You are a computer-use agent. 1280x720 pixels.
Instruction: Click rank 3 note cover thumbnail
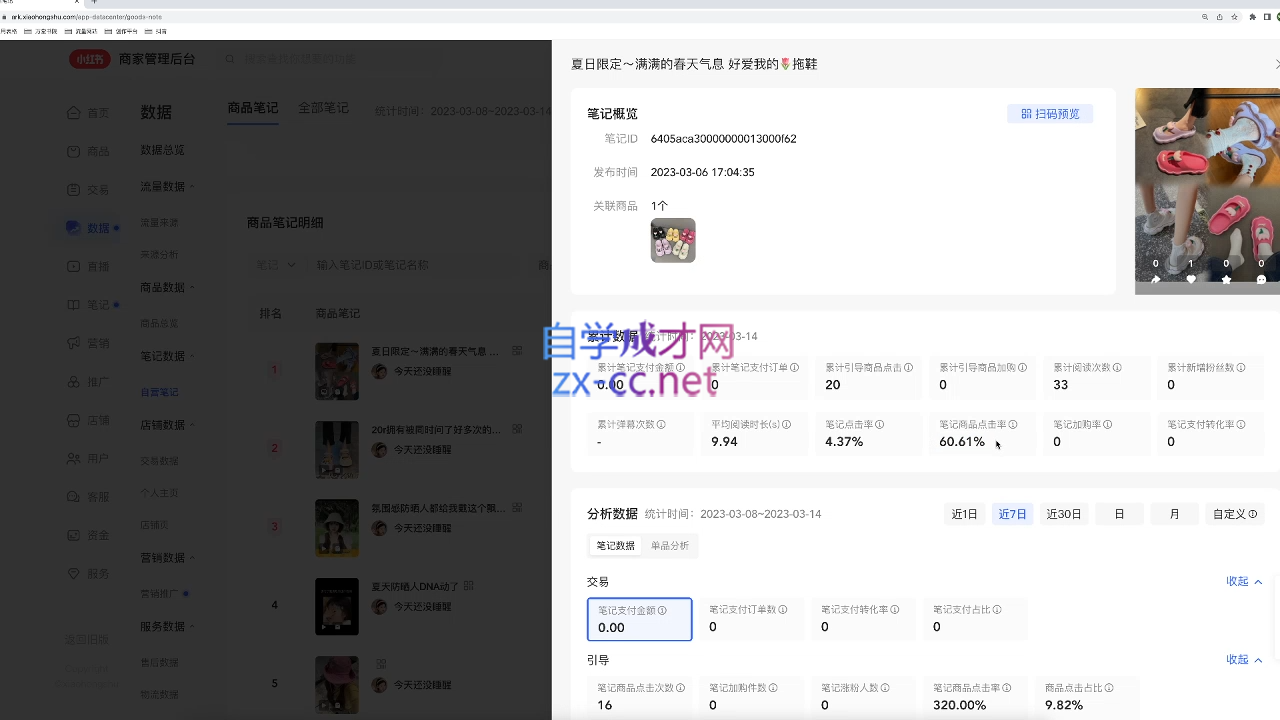[337, 527]
